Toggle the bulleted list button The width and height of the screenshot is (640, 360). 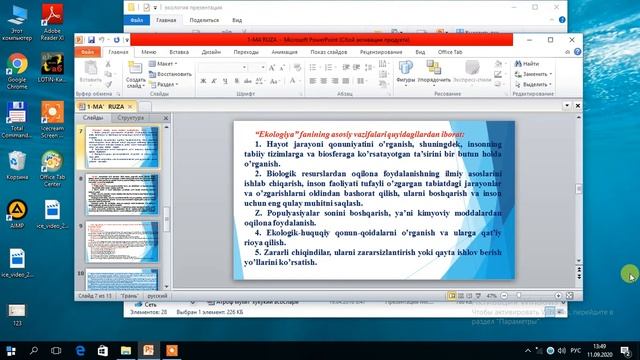[314, 67]
